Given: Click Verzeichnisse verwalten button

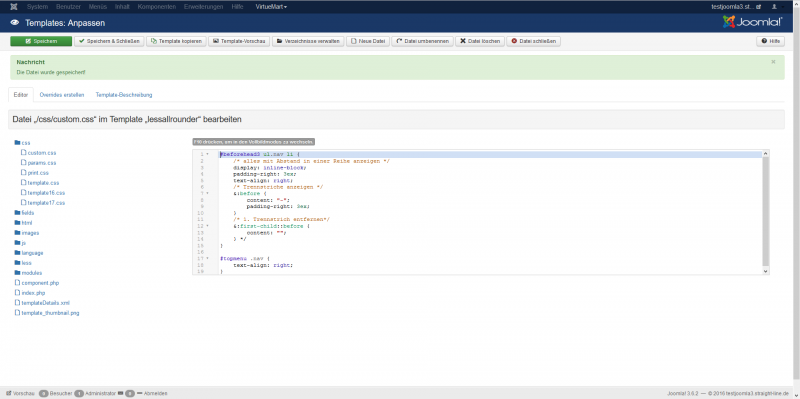Looking at the screenshot, I should (x=308, y=41).
